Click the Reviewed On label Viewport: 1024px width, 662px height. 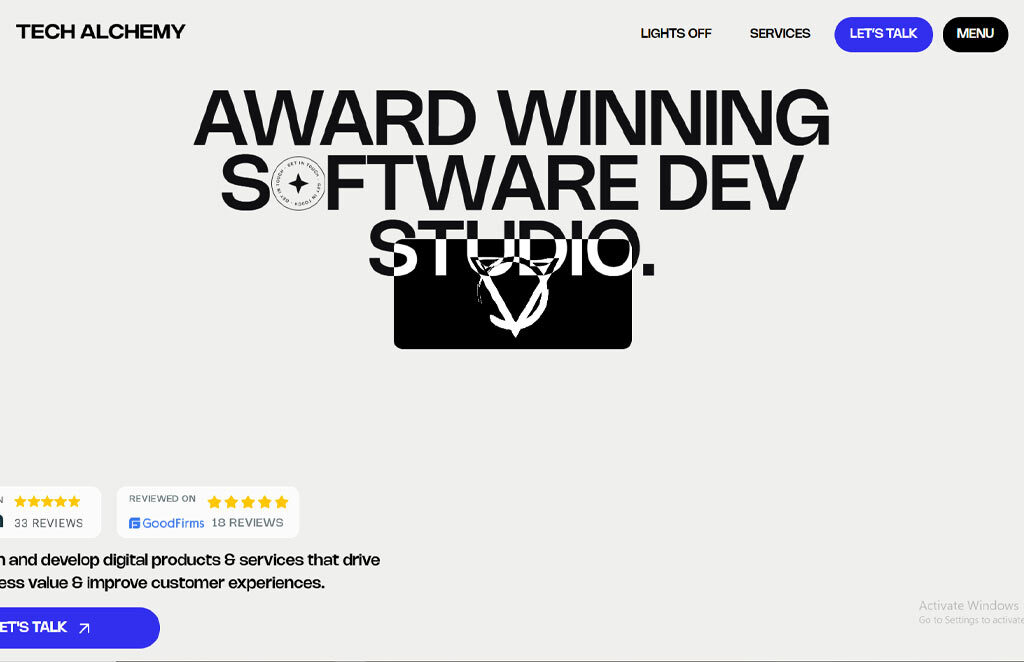[162, 499]
